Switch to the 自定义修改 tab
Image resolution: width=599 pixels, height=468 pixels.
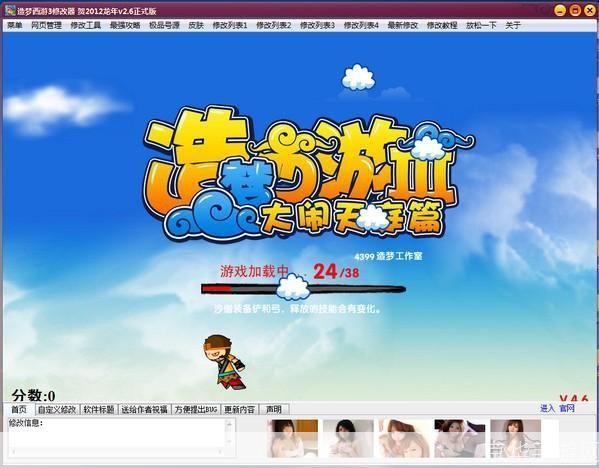[58, 410]
